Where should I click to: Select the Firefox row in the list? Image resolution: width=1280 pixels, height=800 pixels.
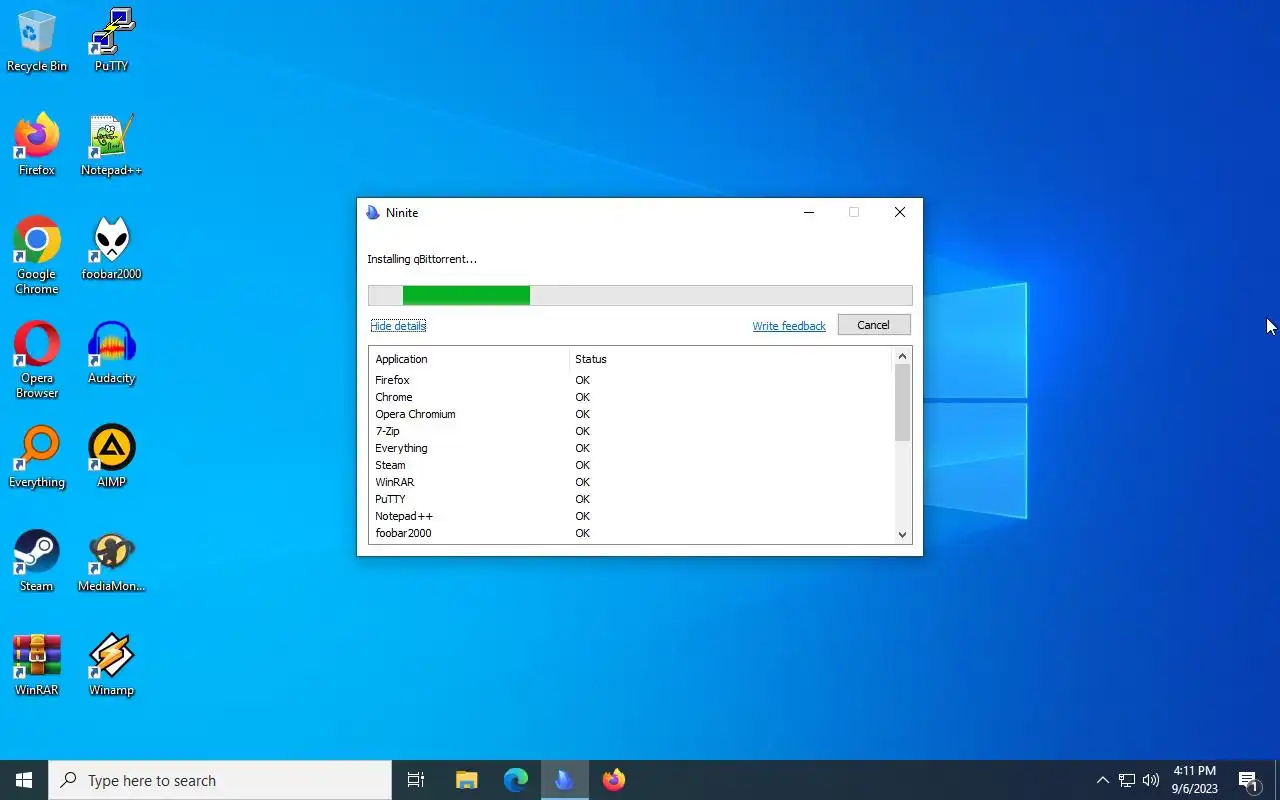tap(630, 380)
